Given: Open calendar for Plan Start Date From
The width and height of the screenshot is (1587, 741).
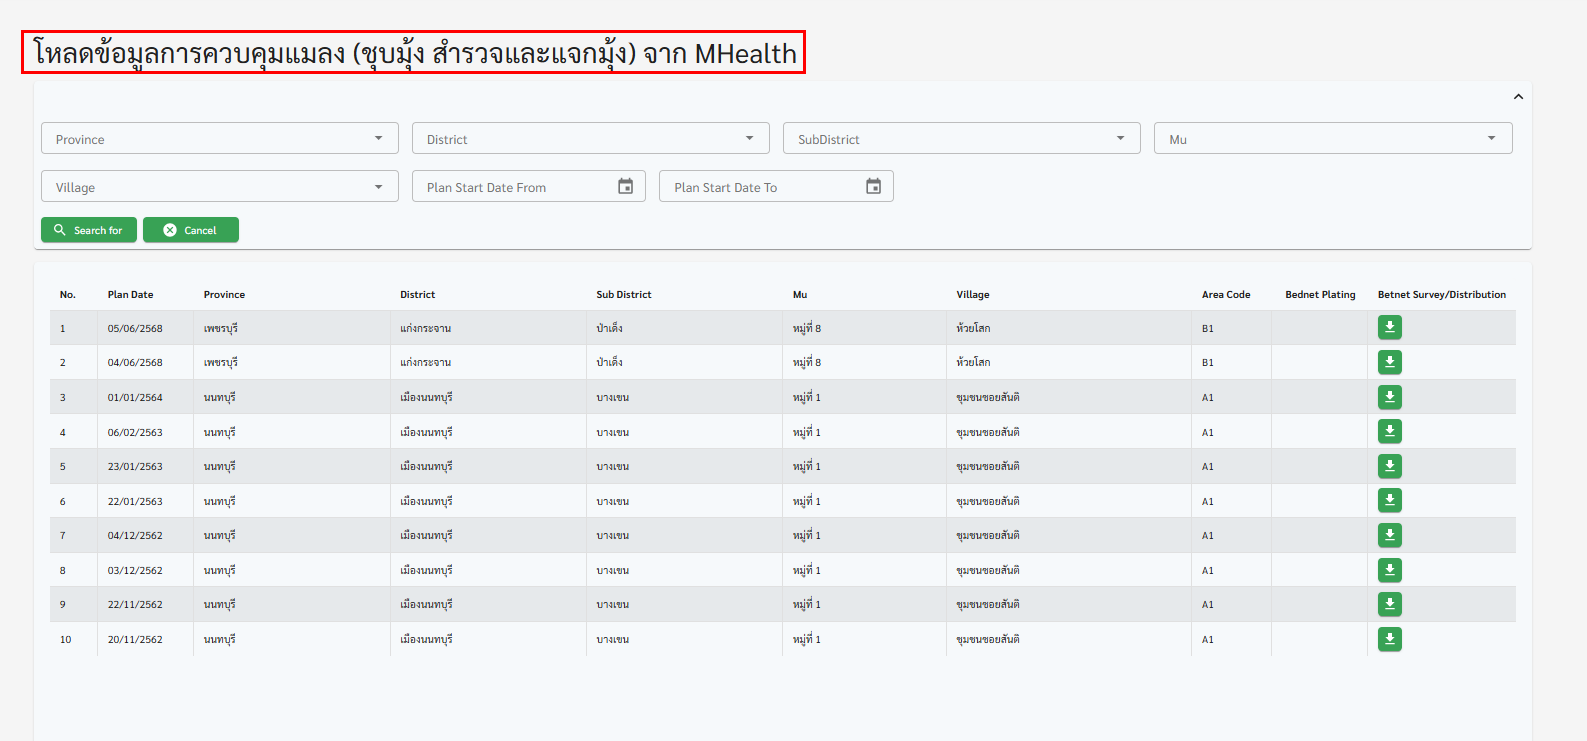Looking at the screenshot, I should pyautogui.click(x=625, y=187).
